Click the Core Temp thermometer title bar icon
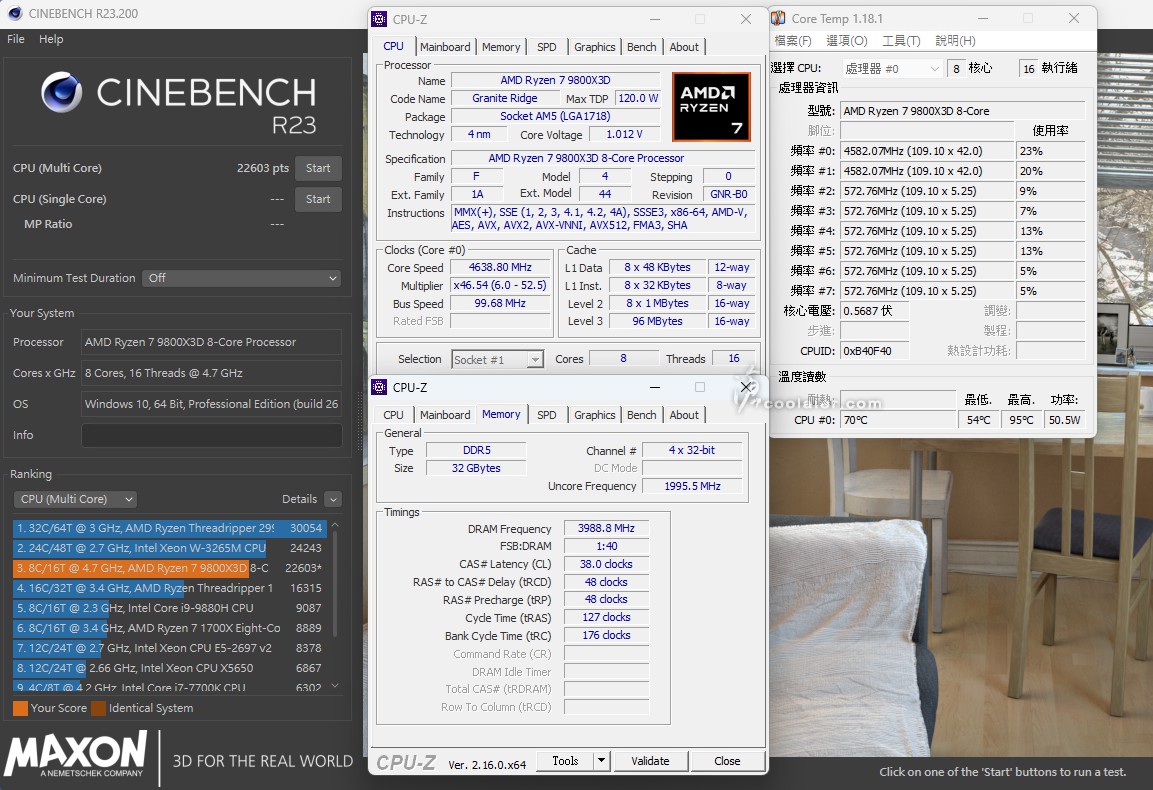The image size is (1153, 790). 778,18
